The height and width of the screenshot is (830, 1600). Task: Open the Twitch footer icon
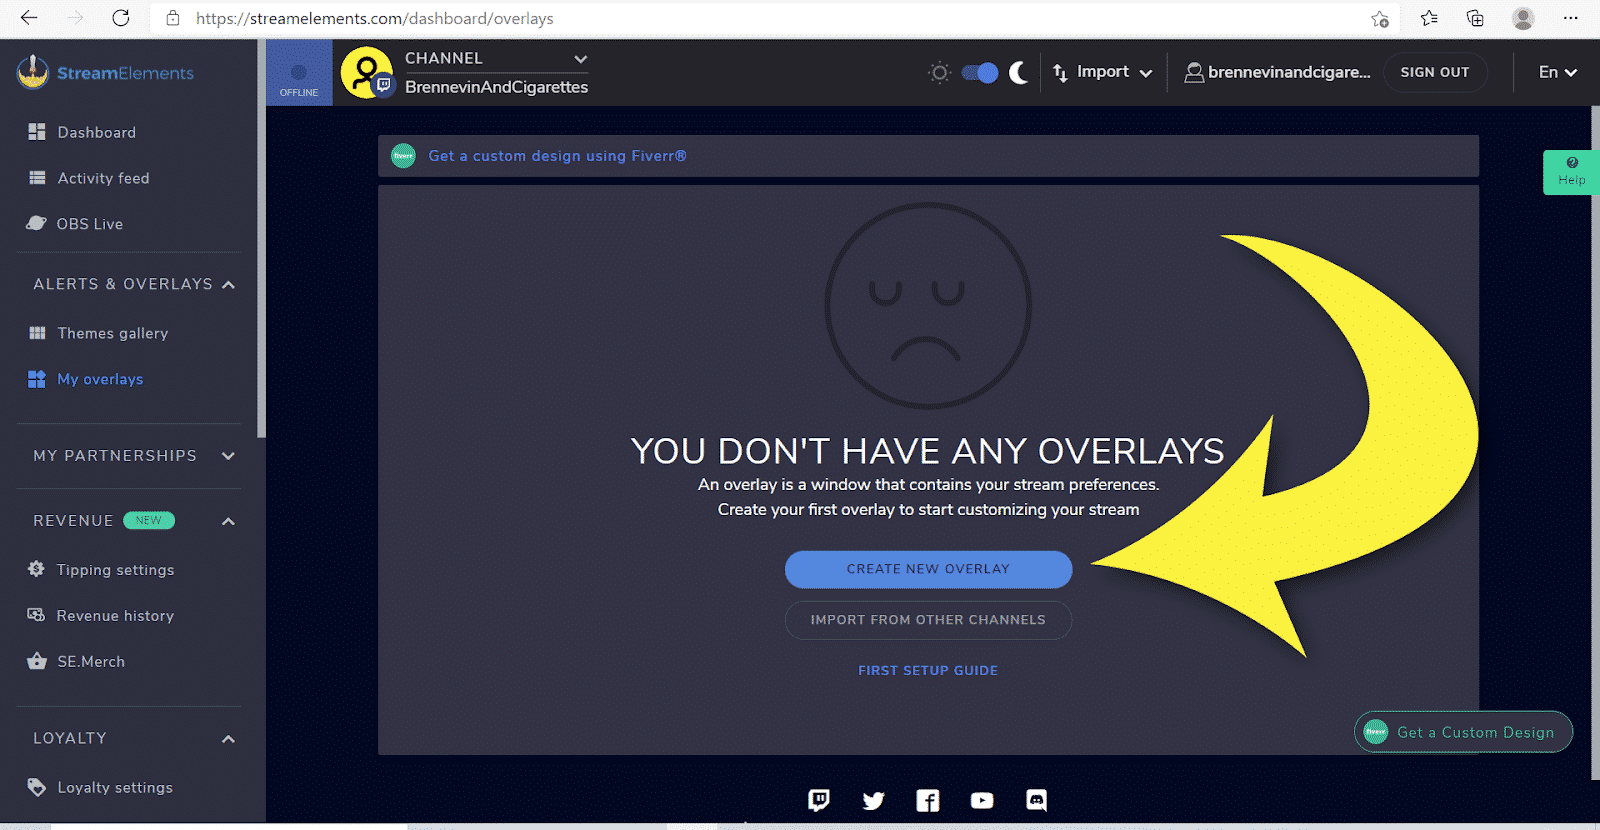pos(819,800)
